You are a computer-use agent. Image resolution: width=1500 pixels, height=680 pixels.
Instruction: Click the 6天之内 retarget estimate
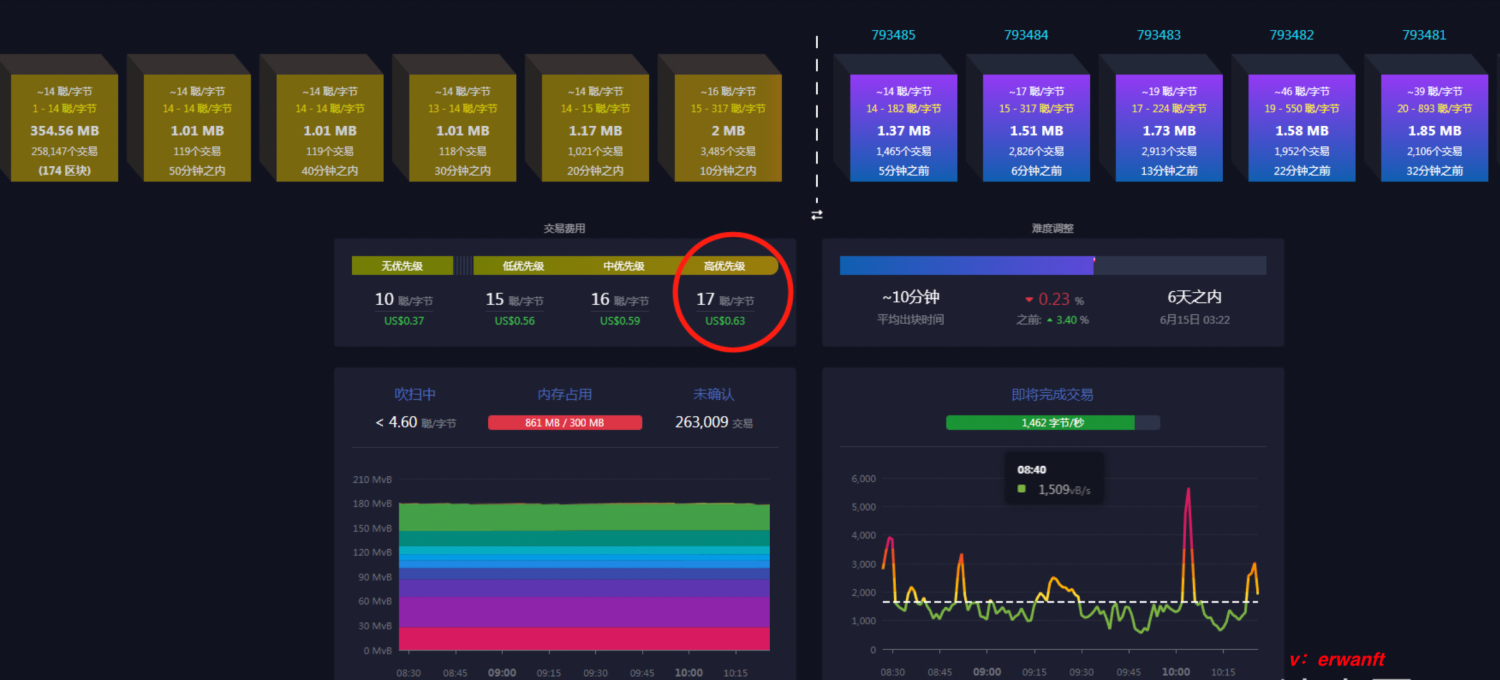click(x=1195, y=297)
